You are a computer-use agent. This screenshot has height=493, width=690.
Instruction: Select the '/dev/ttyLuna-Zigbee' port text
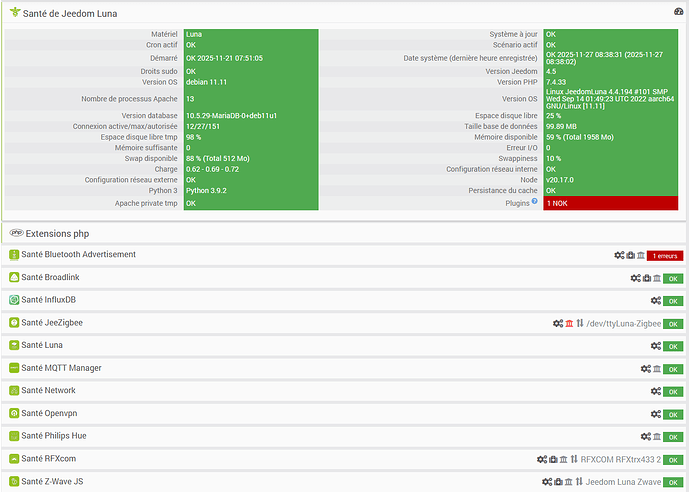(624, 324)
